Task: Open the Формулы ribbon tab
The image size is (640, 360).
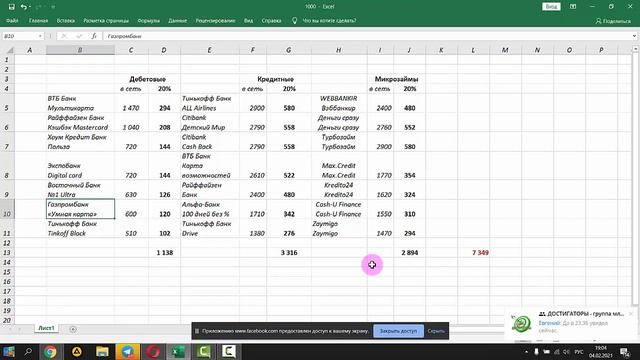Action: point(149,20)
